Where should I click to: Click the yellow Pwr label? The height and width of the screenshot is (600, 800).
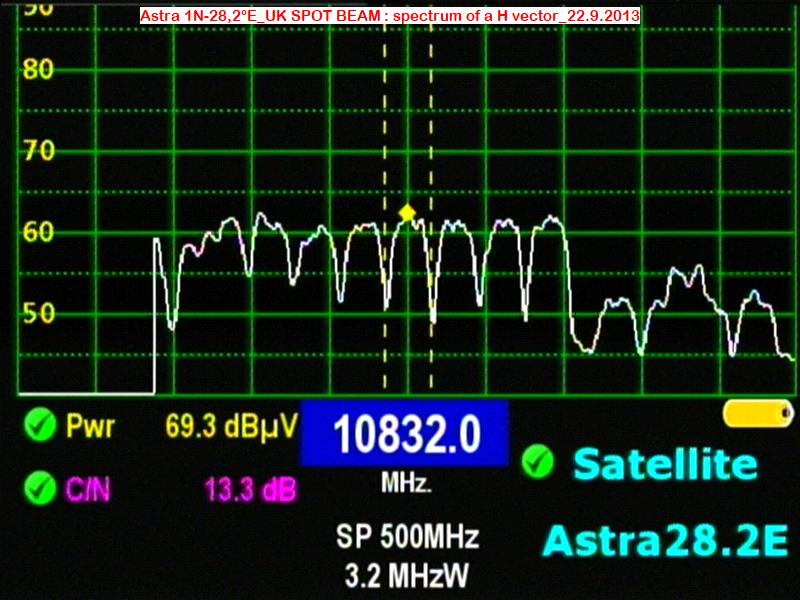(91, 428)
